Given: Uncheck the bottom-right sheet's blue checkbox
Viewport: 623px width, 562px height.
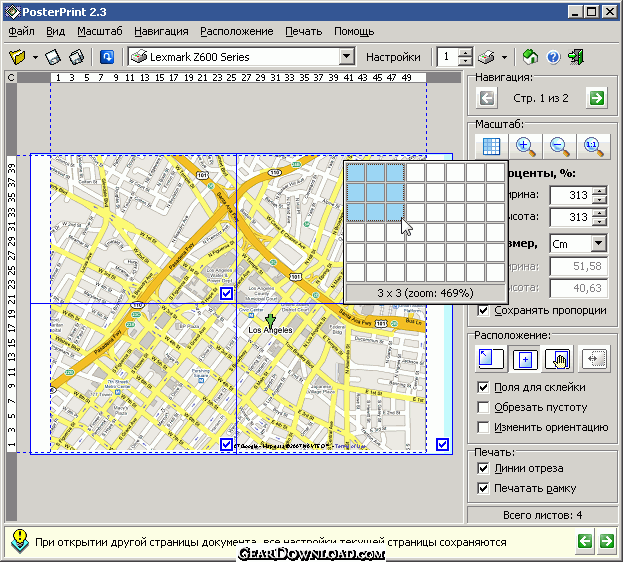Looking at the screenshot, I should [442, 444].
